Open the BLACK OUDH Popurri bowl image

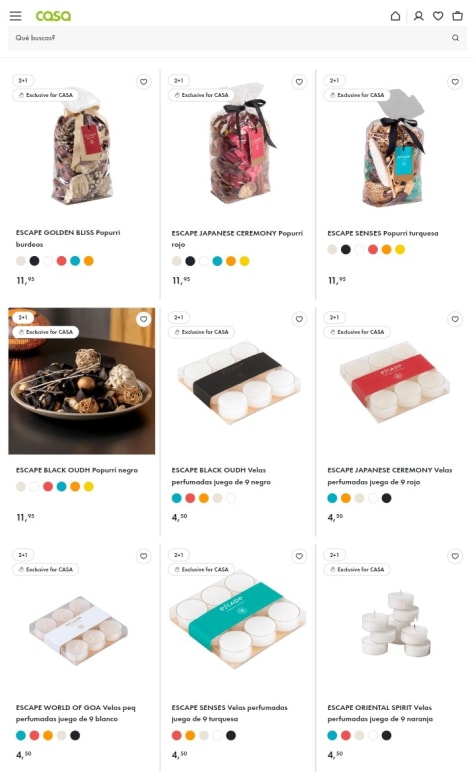click(82, 381)
